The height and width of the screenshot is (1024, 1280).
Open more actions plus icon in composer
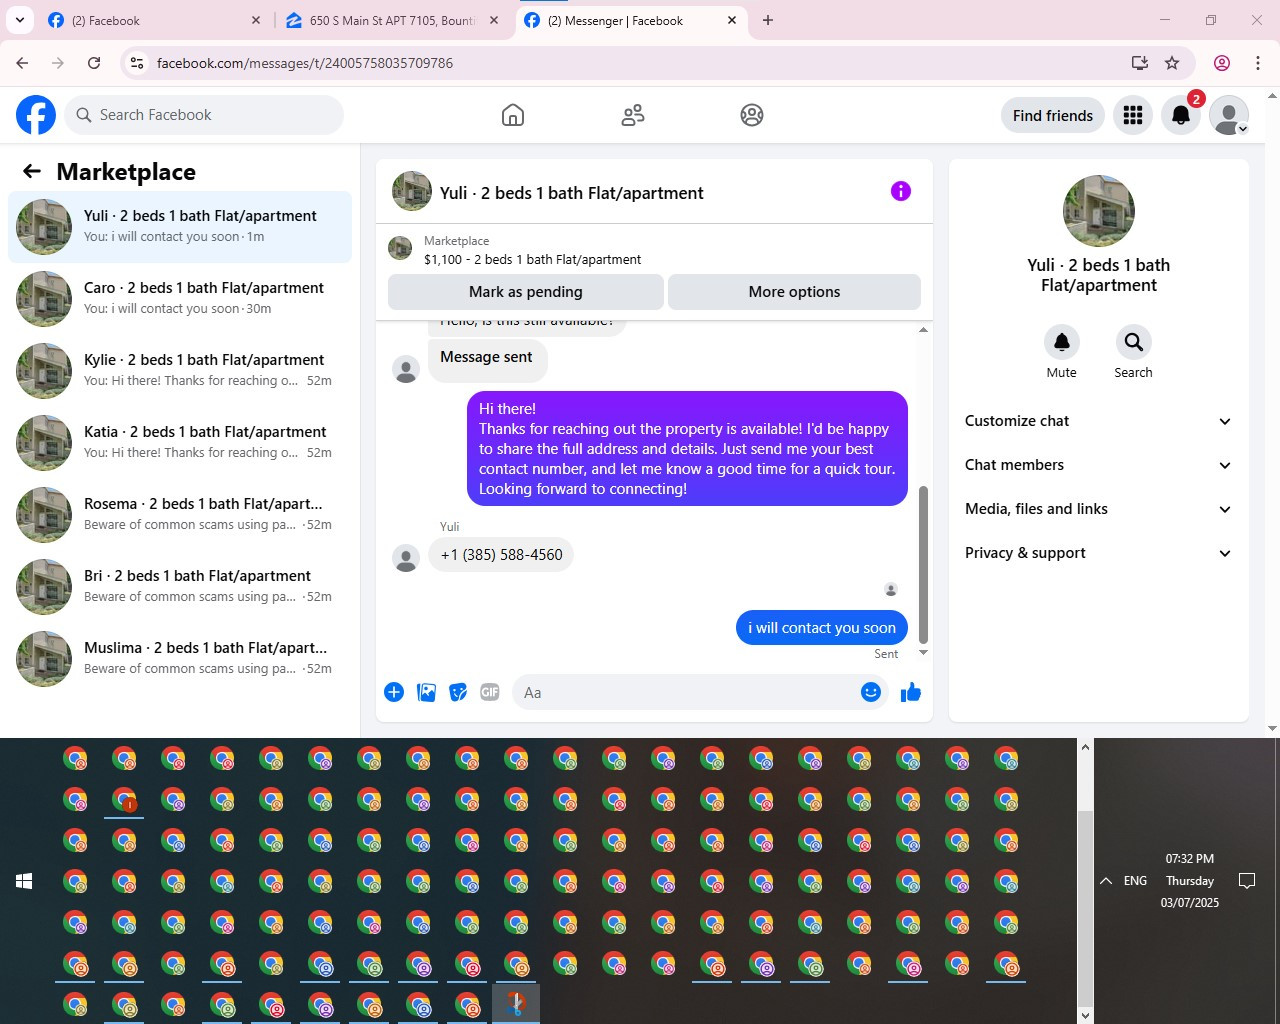click(x=394, y=692)
